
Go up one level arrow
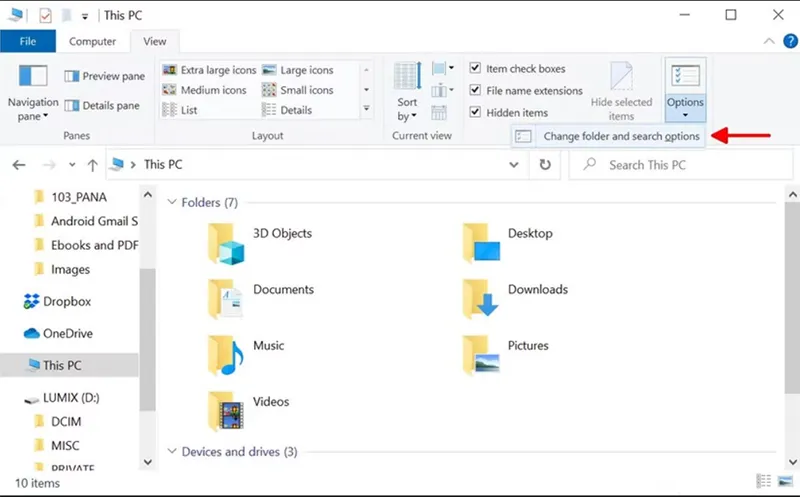click(92, 165)
